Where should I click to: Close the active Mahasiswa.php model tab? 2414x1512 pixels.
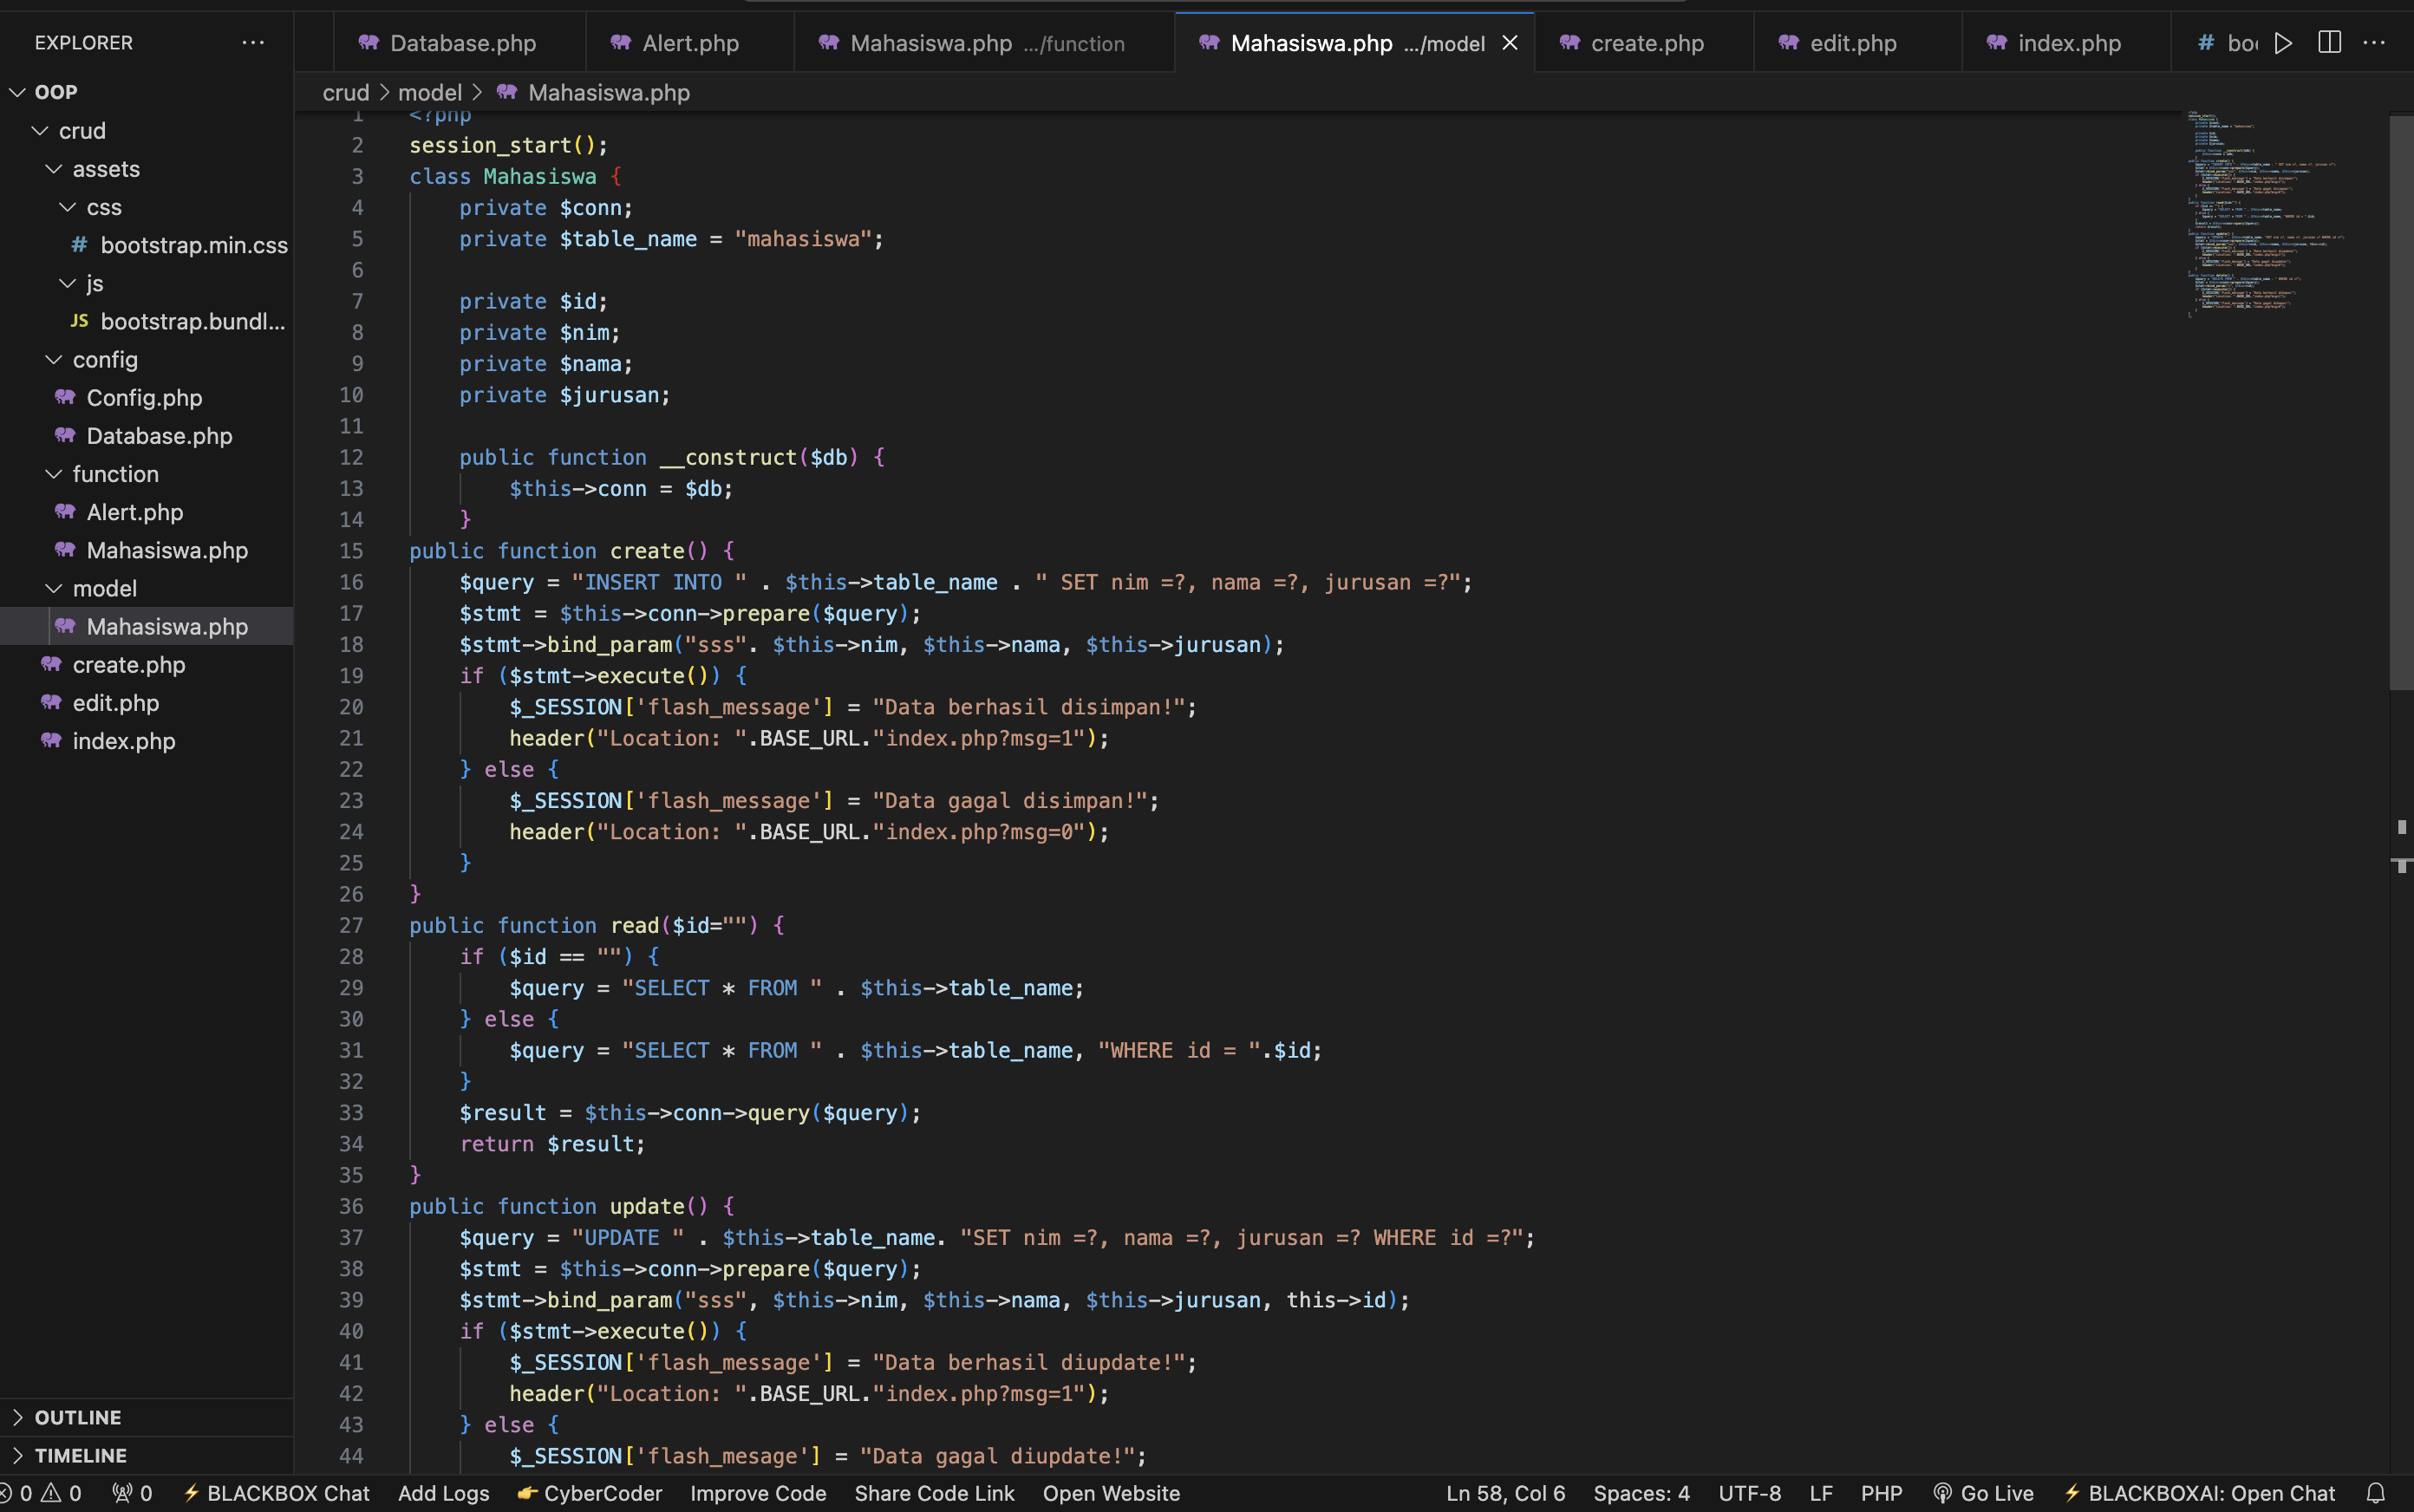coord(1509,42)
